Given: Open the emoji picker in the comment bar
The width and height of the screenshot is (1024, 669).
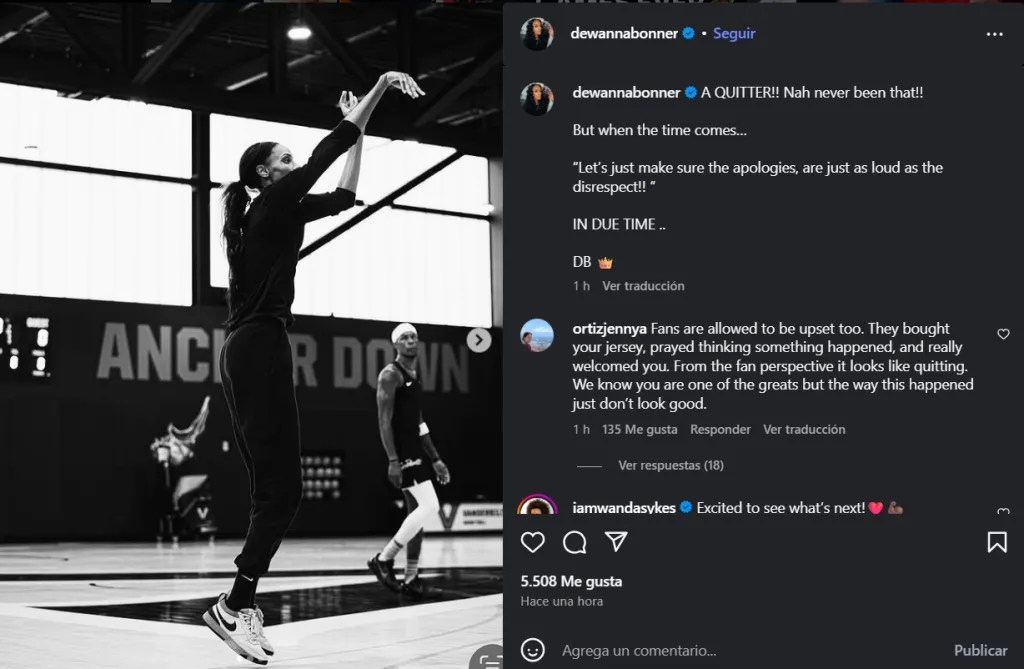Looking at the screenshot, I should pyautogui.click(x=533, y=649).
